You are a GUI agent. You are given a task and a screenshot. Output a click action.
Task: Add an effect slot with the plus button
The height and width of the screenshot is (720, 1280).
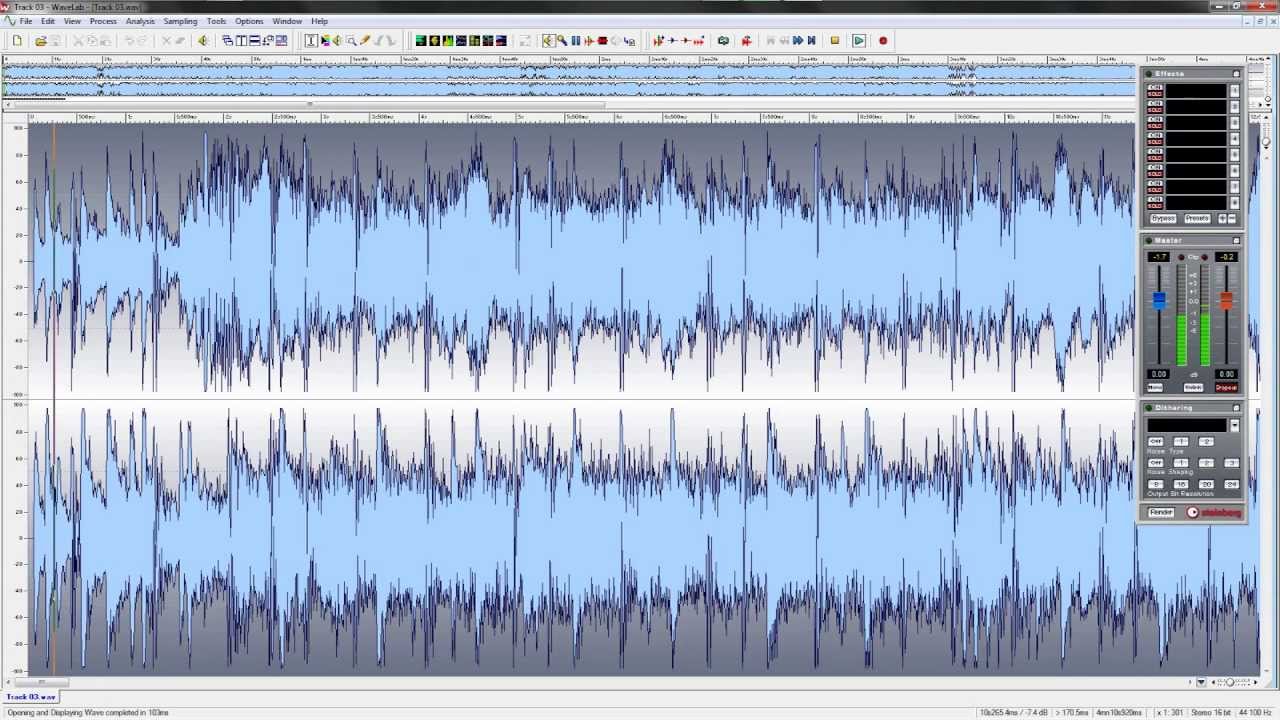pos(1222,218)
